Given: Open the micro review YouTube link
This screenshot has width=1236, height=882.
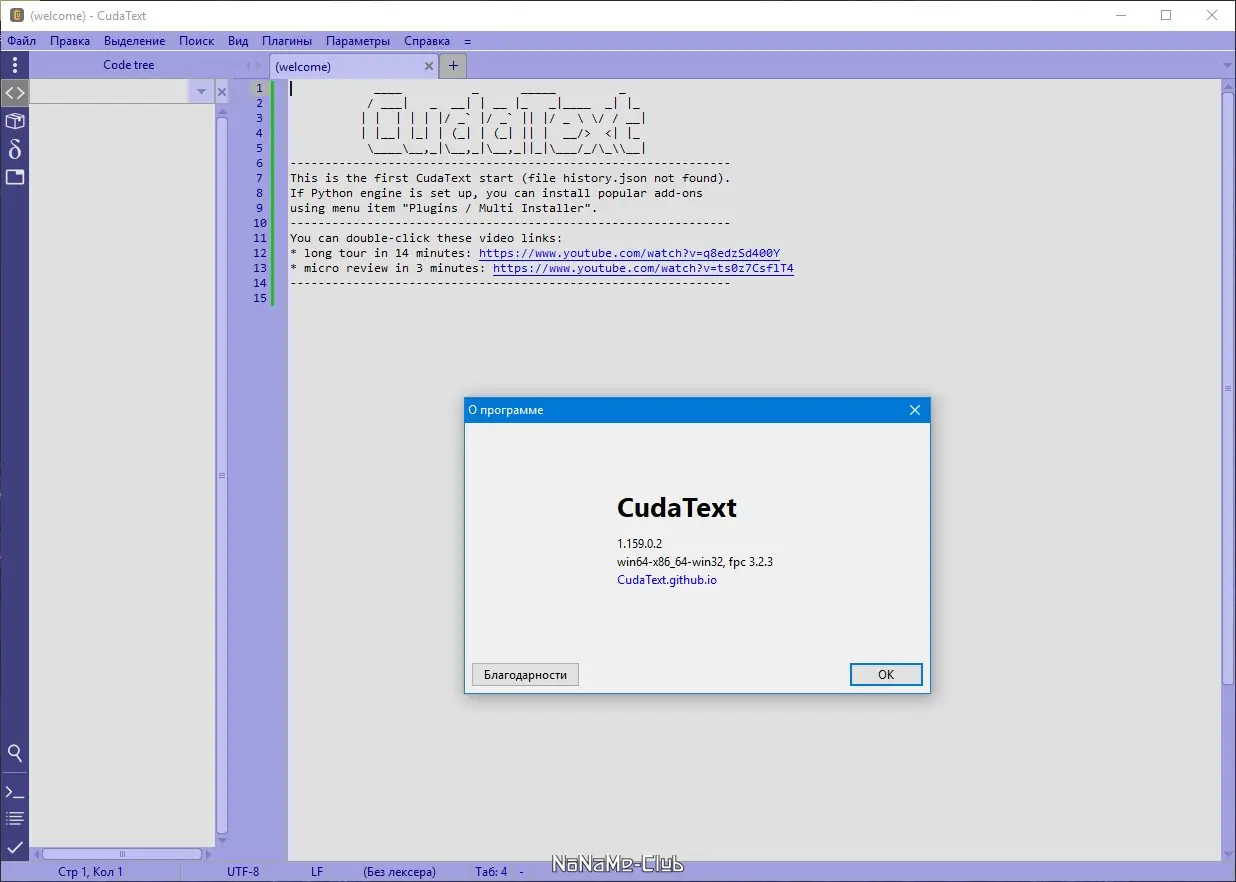Looking at the screenshot, I should (x=644, y=268).
